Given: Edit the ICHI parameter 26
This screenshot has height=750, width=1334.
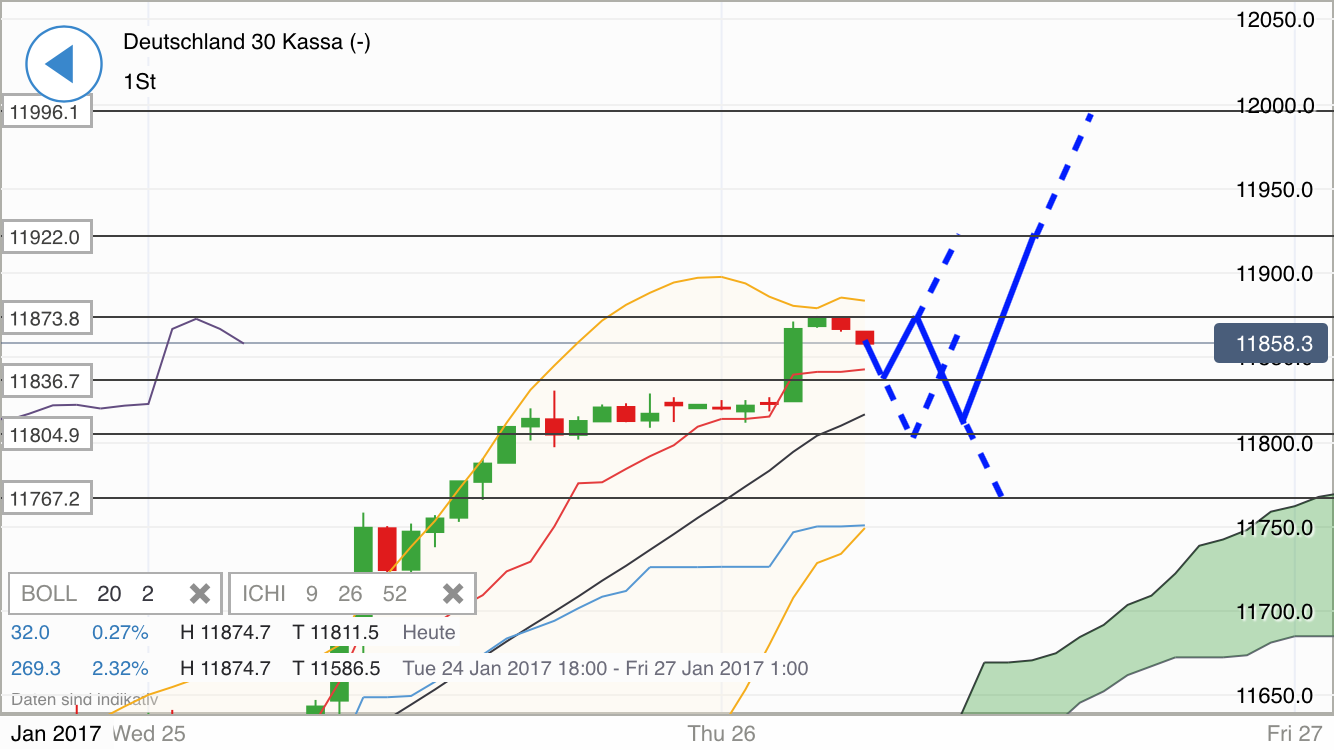Looking at the screenshot, I should coord(350,592).
